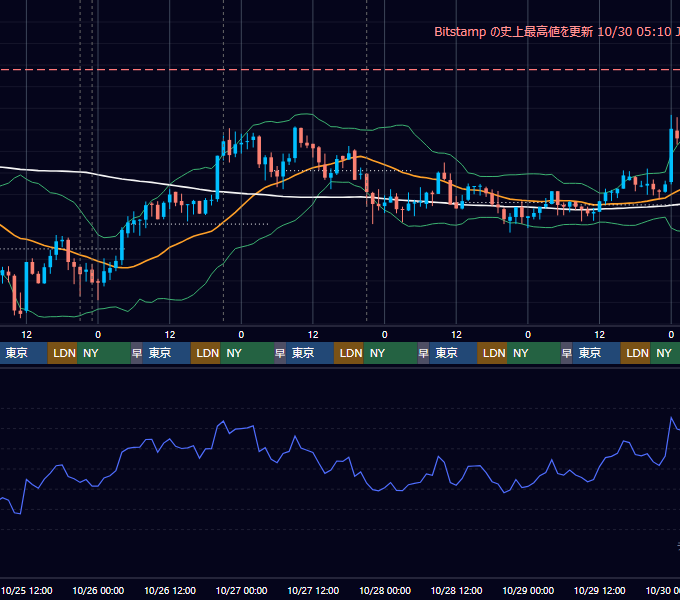
Task: Select the 早 early-session block on 10/27
Action: [x=280, y=353]
